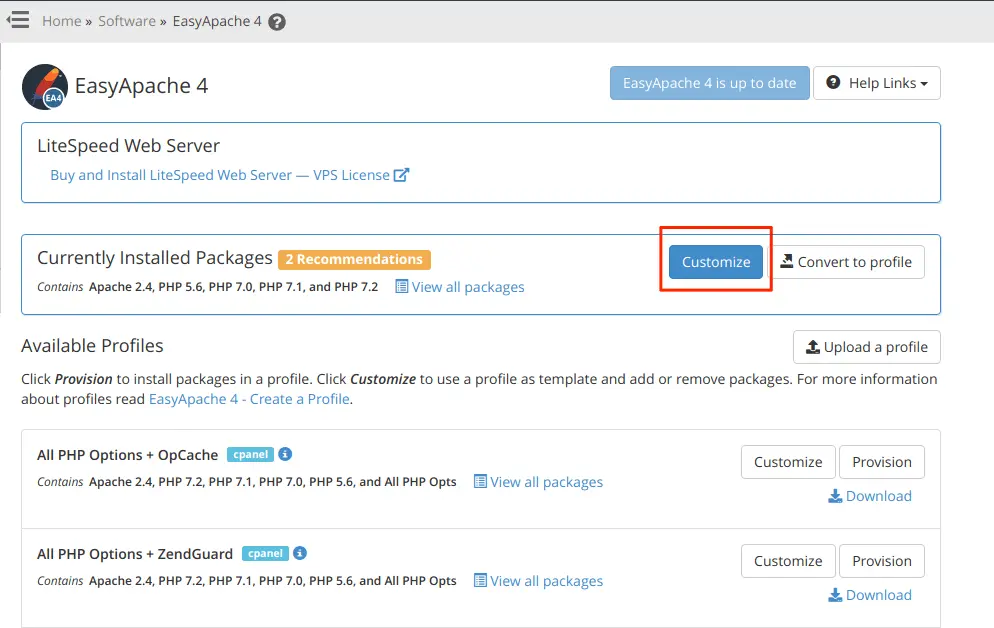Click Provision for All PHP Options + ZendGuard
The height and width of the screenshot is (628, 994).
coord(881,561)
